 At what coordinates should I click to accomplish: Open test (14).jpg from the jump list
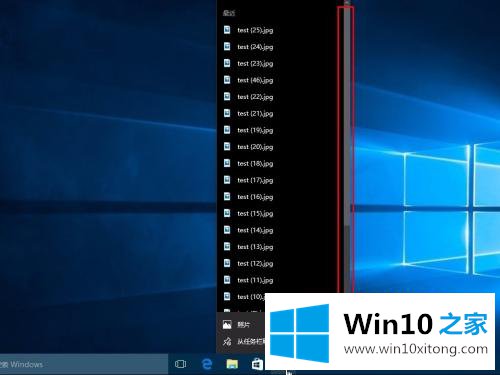[280, 230]
